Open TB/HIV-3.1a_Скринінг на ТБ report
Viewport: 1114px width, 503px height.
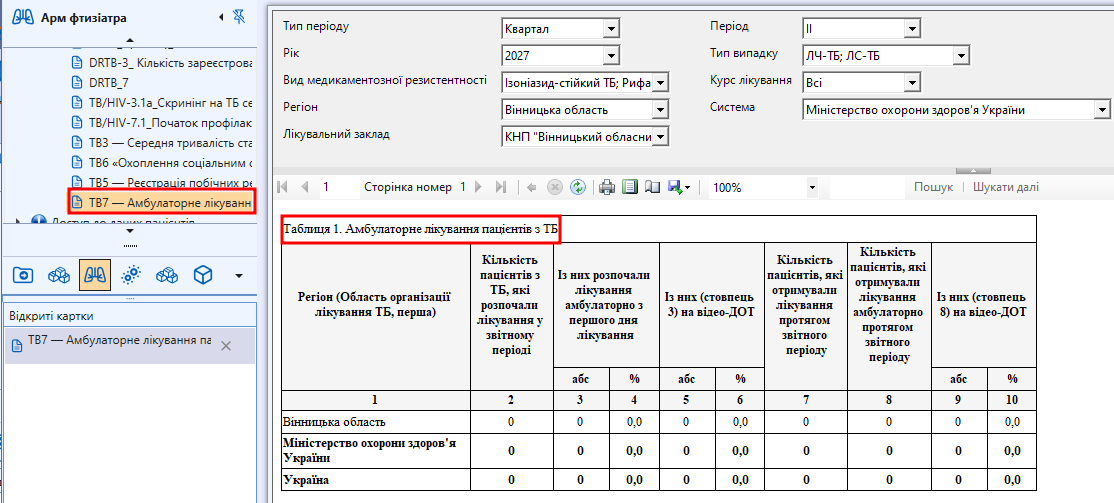tap(163, 103)
